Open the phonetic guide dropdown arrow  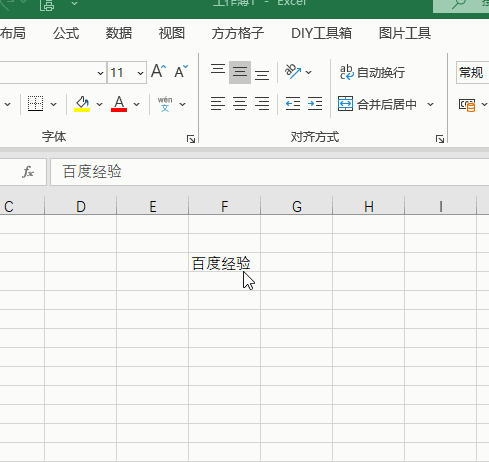[182, 104]
